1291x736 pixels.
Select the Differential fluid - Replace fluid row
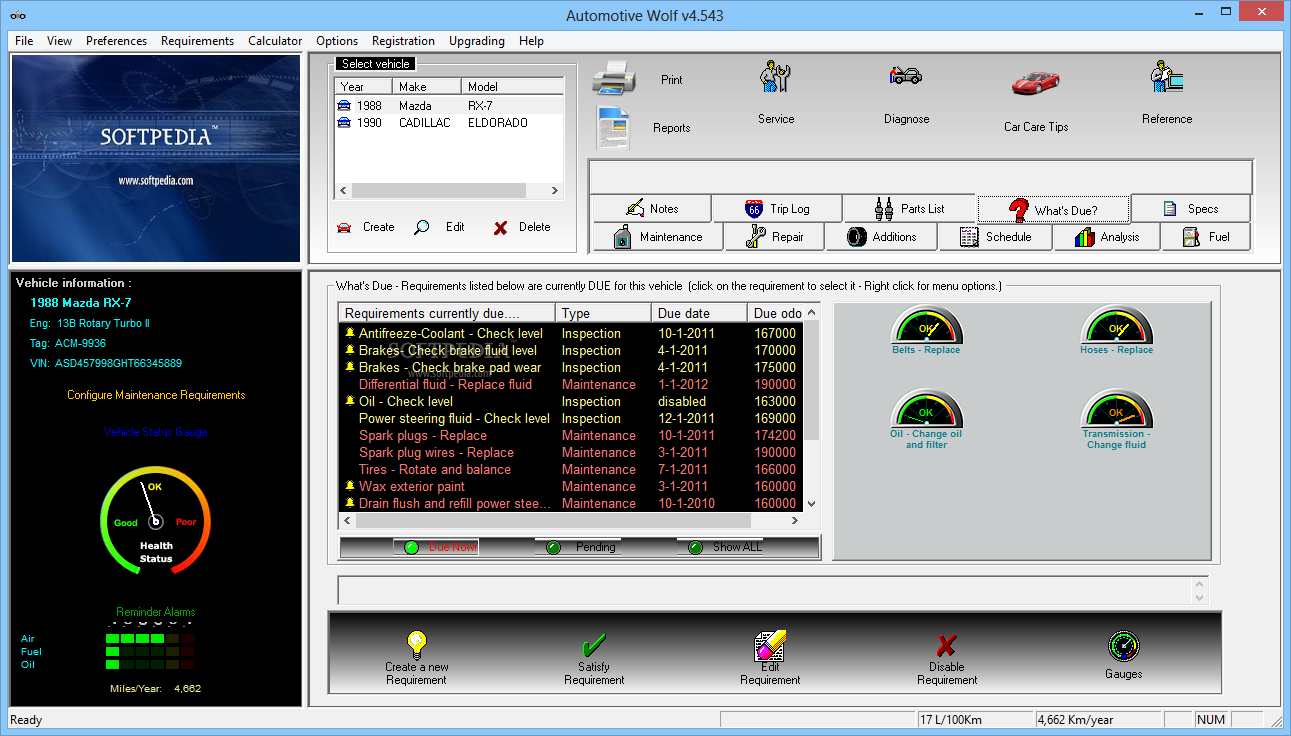coord(570,384)
